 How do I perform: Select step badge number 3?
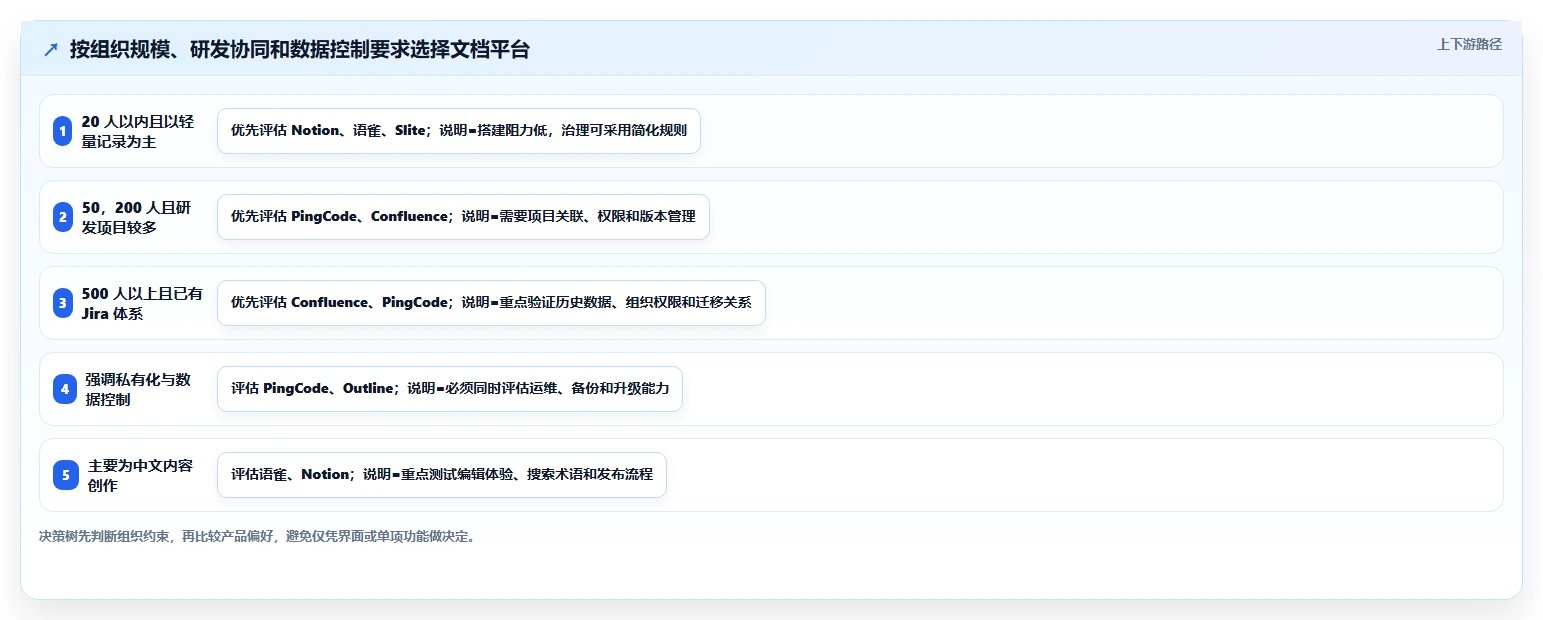pos(63,303)
